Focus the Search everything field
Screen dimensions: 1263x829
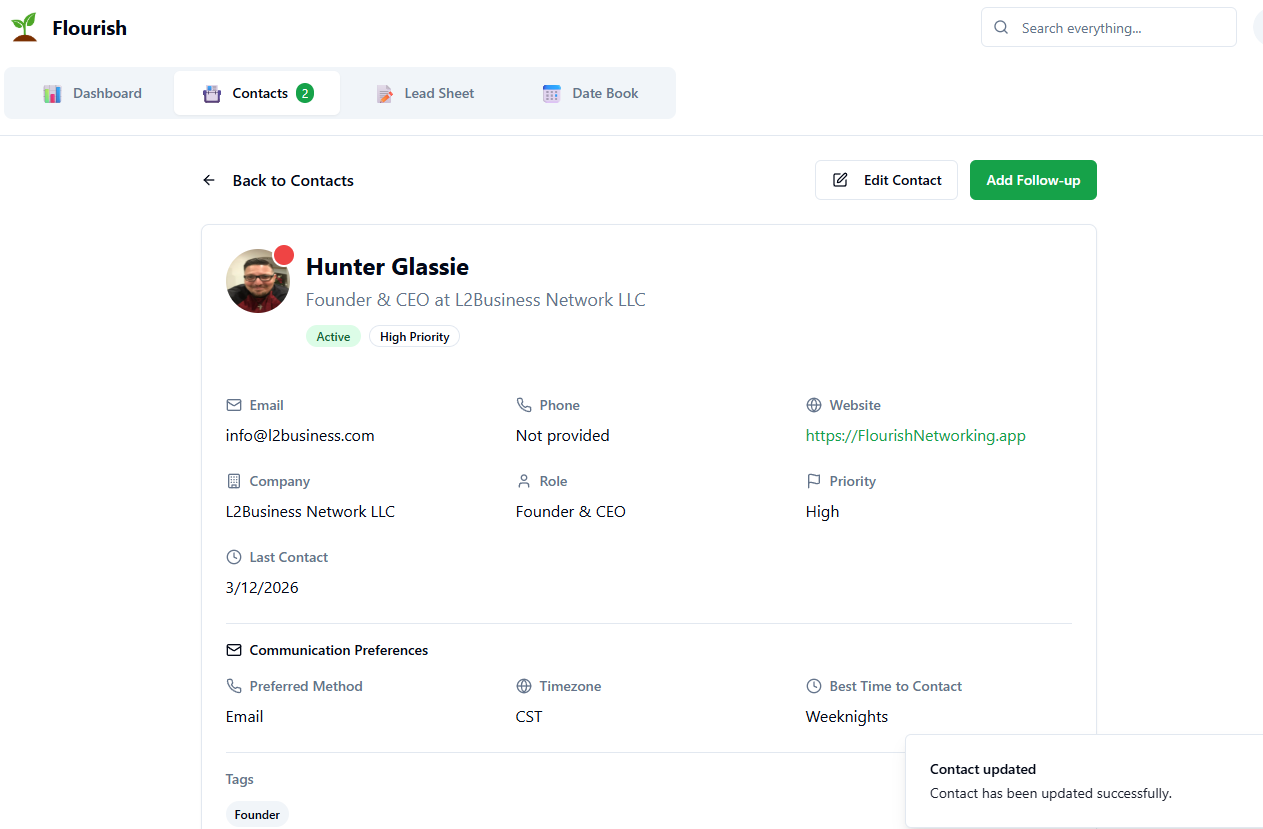click(x=1109, y=28)
